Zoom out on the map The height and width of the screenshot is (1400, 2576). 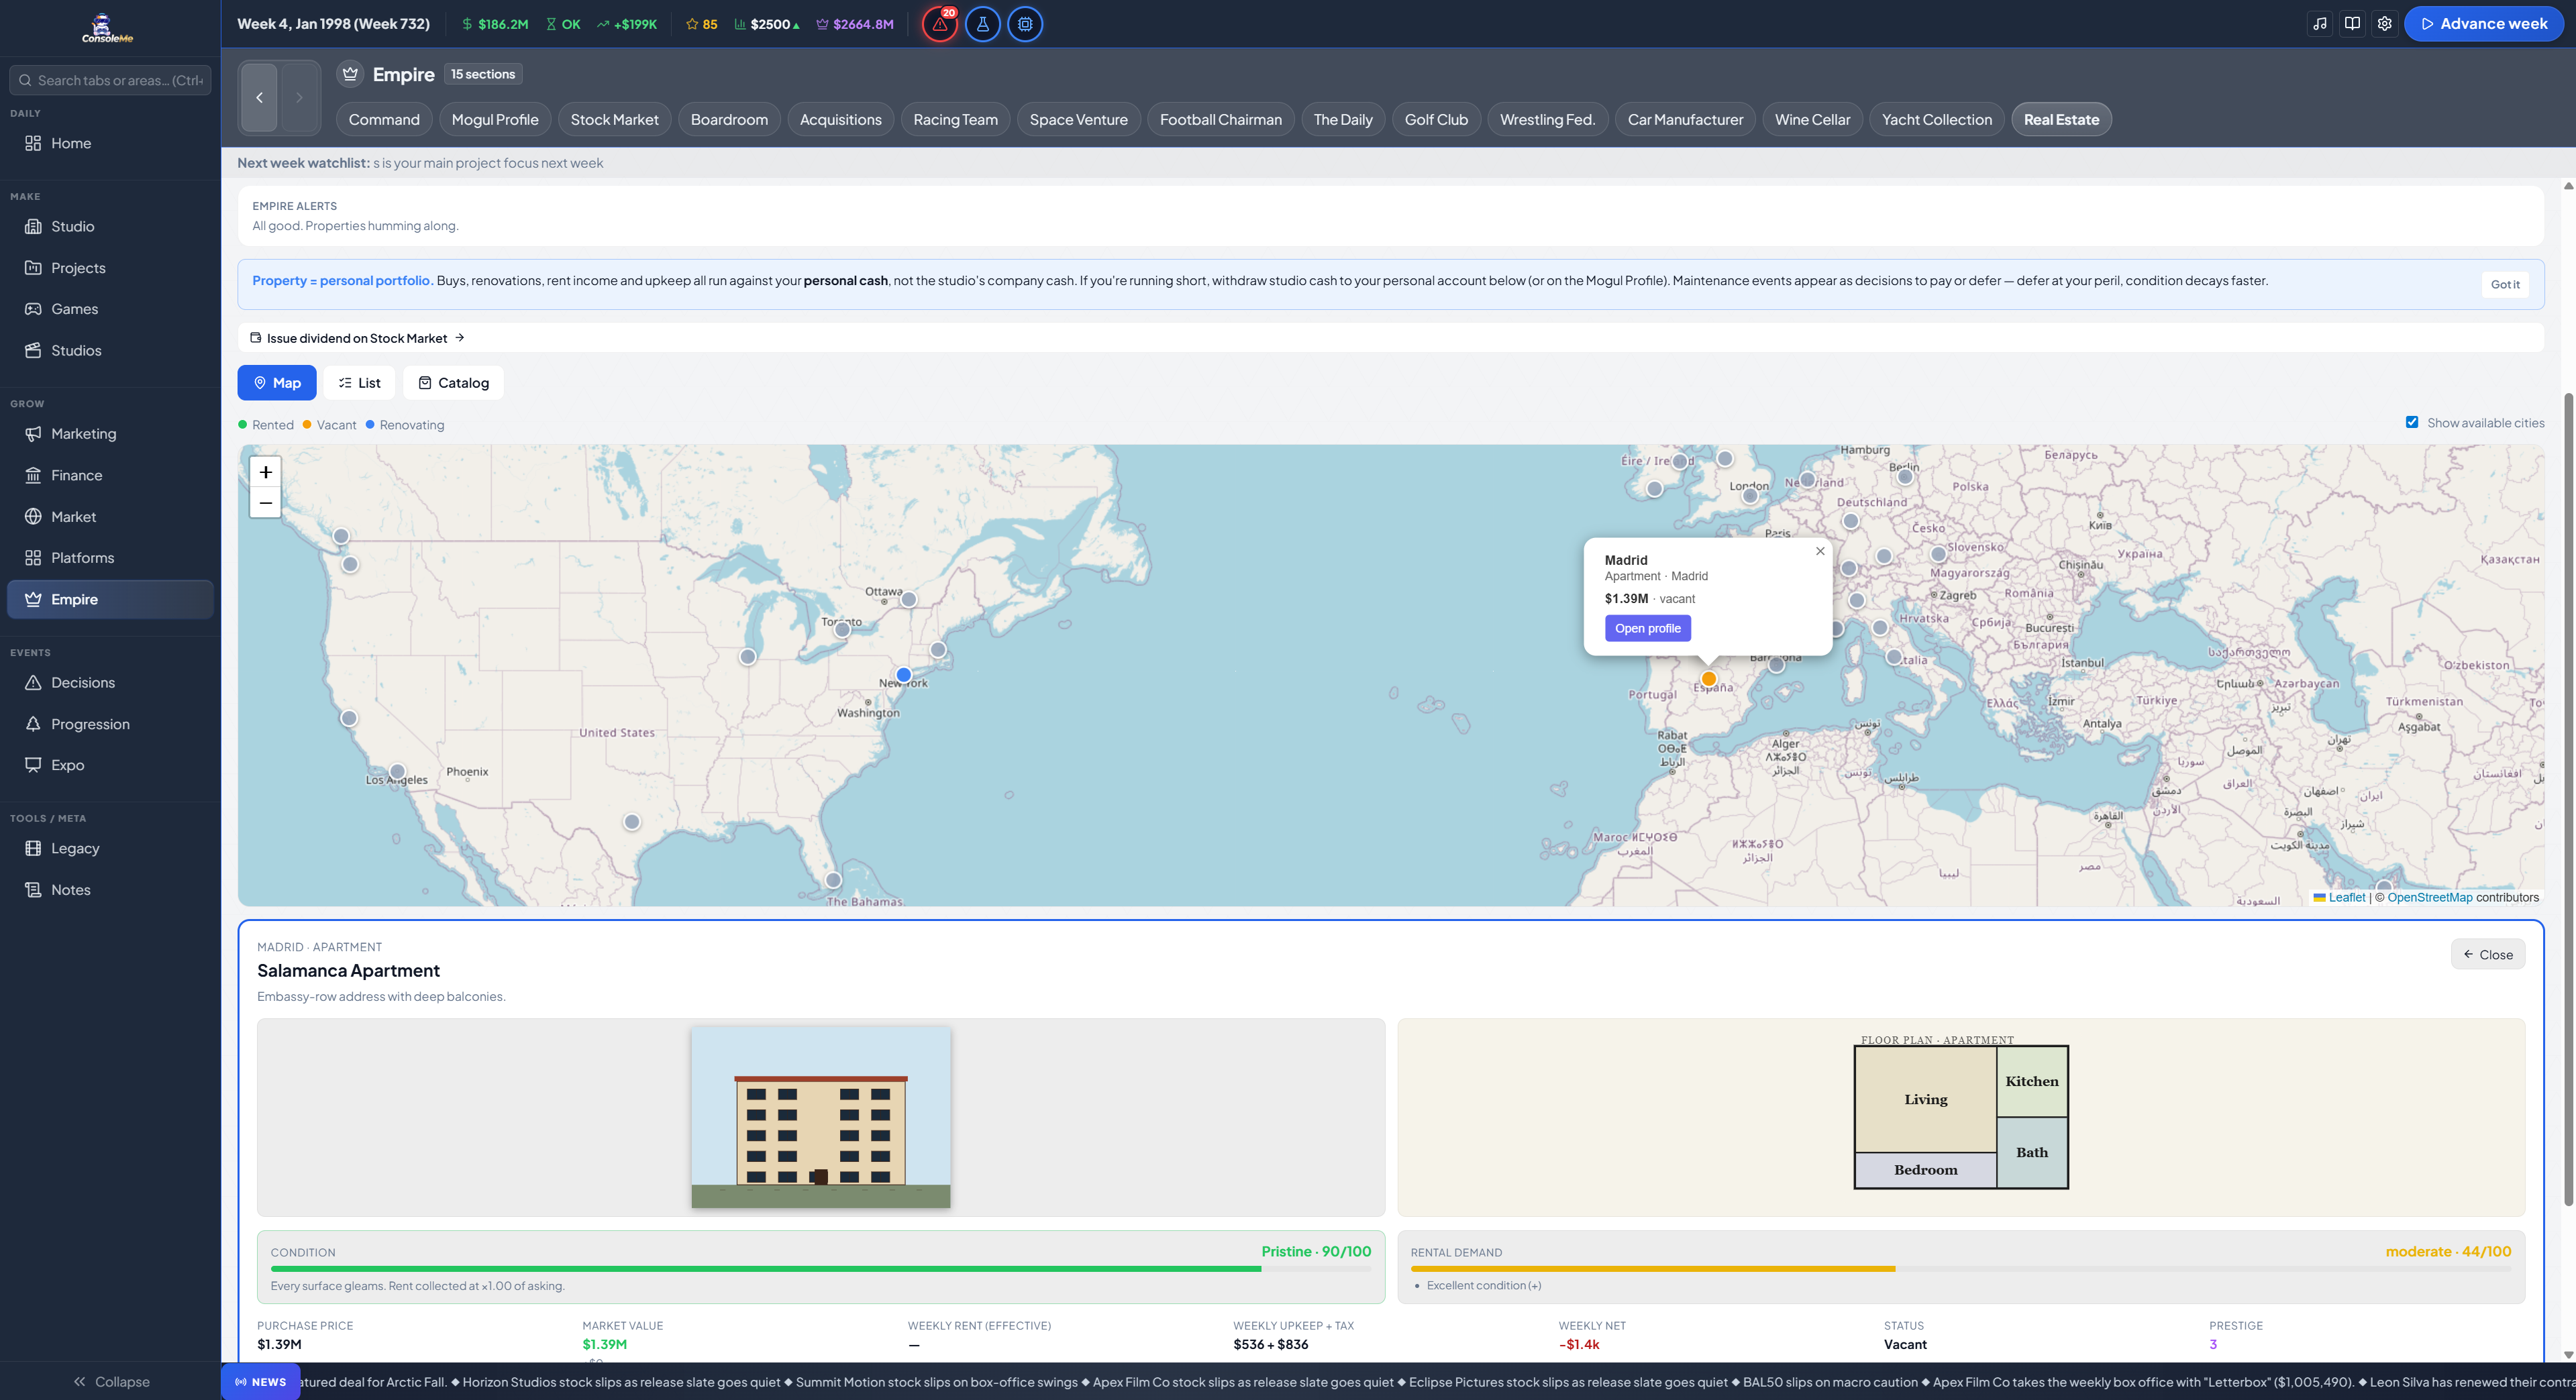point(265,503)
